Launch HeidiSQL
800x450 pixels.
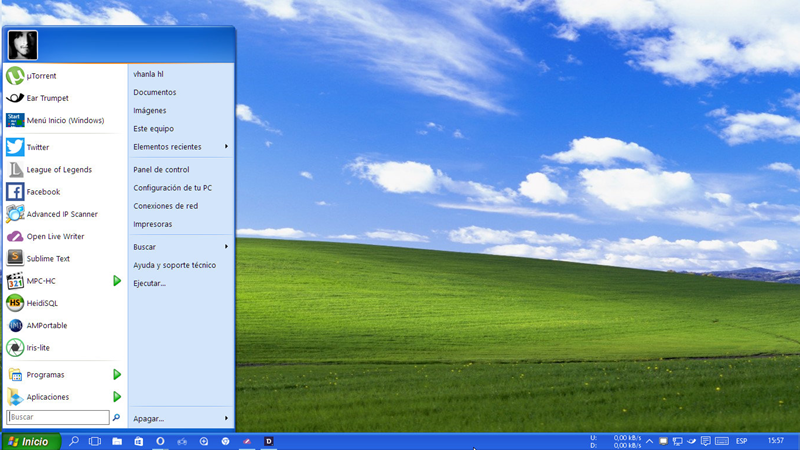pos(65,303)
